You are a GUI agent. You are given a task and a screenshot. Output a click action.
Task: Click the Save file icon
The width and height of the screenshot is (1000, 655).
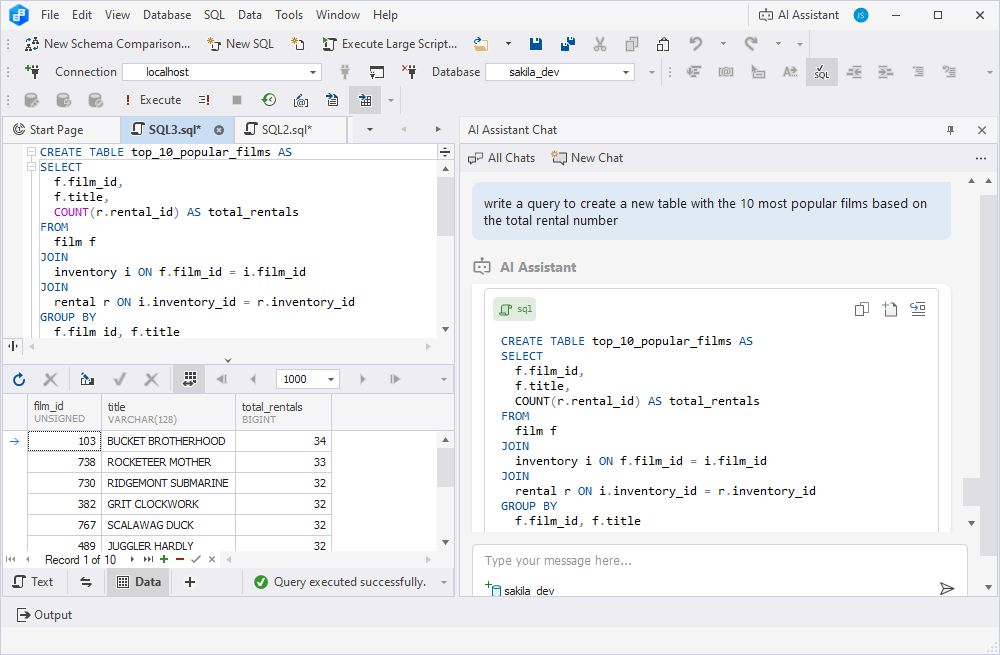coord(535,44)
